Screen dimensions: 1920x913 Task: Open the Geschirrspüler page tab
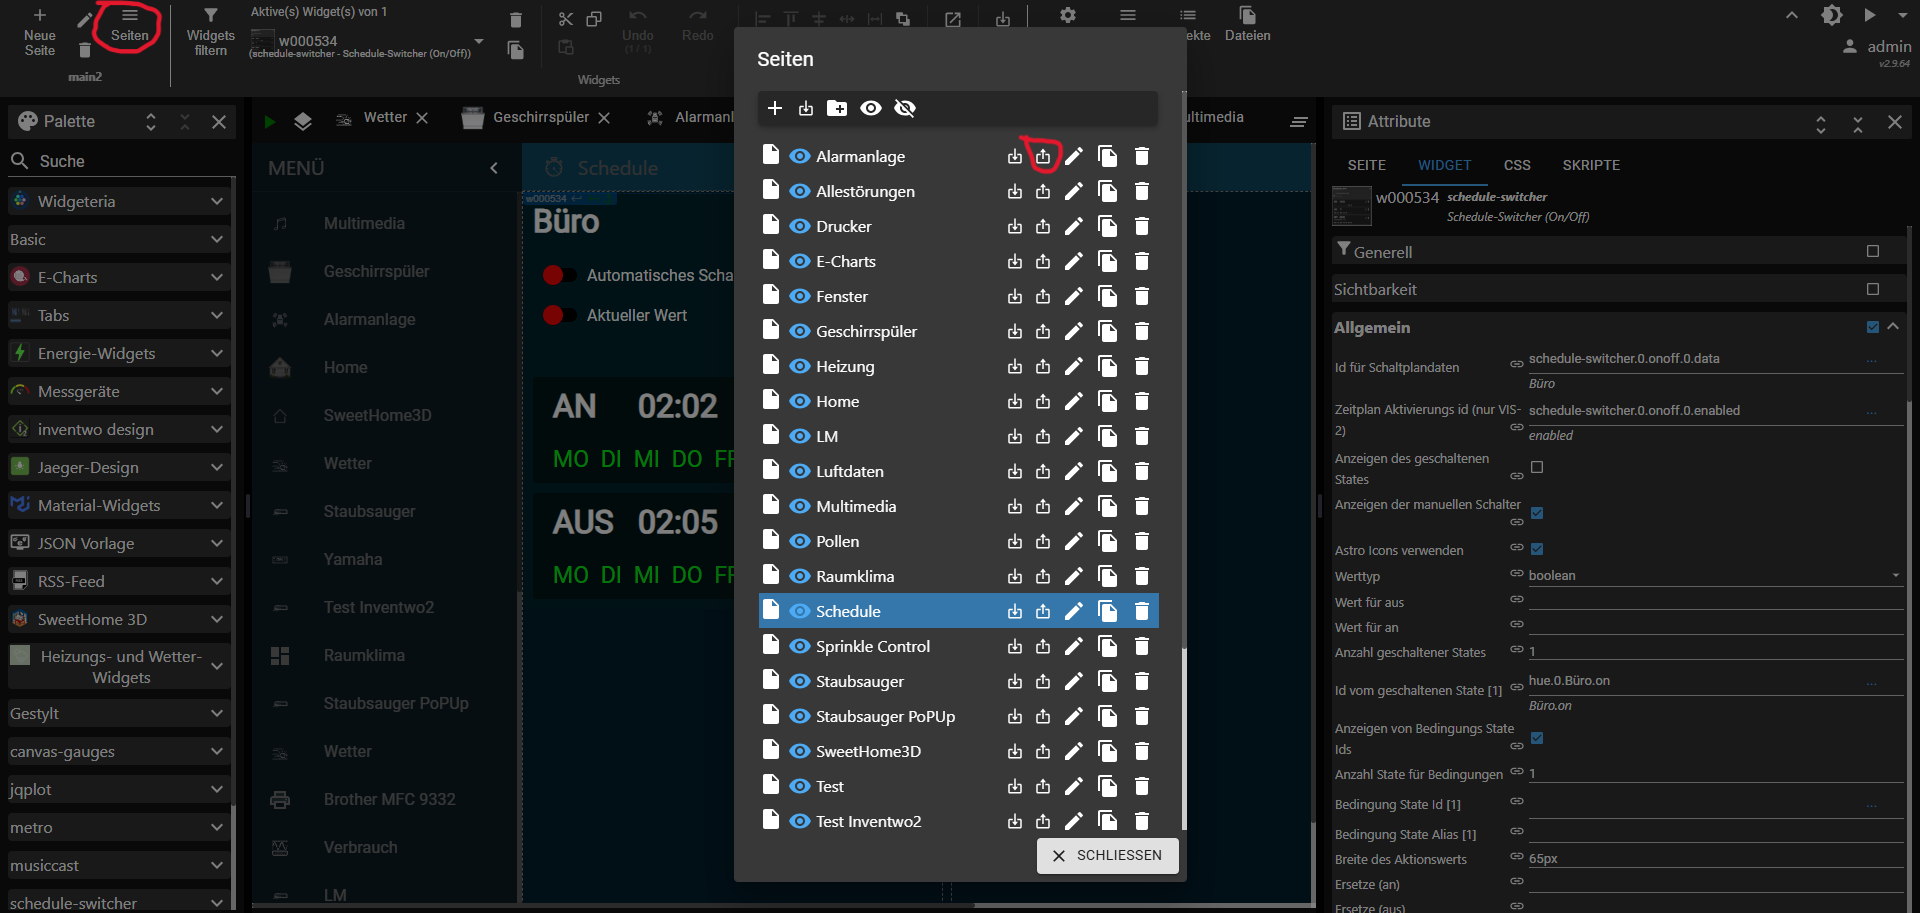tap(540, 117)
